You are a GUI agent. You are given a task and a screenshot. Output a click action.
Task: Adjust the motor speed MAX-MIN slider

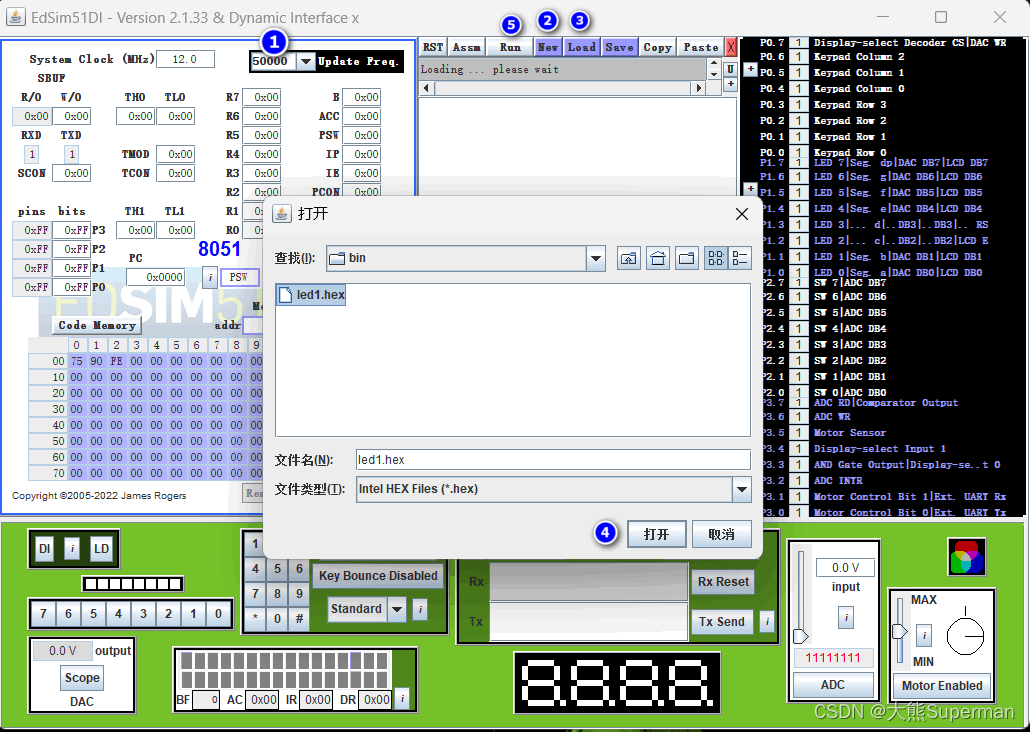[899, 631]
